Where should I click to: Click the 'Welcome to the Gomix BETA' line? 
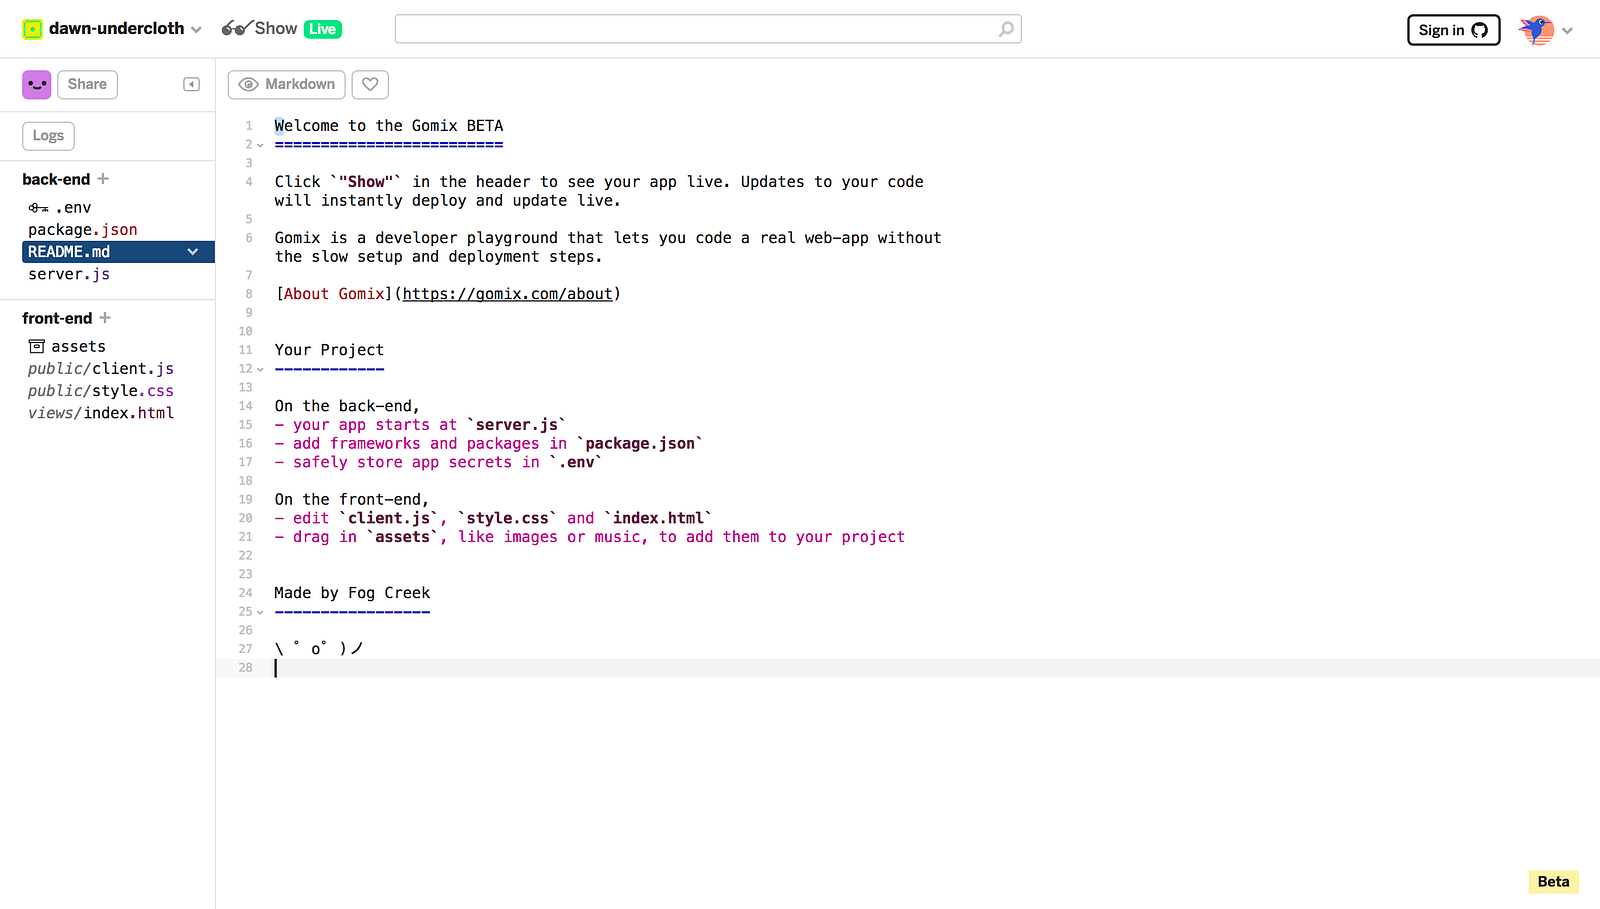pyautogui.click(x=389, y=126)
